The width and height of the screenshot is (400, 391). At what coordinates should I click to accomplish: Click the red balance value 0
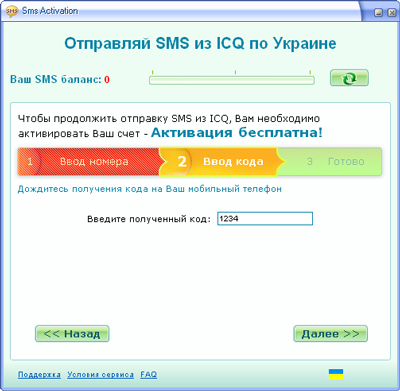point(107,80)
